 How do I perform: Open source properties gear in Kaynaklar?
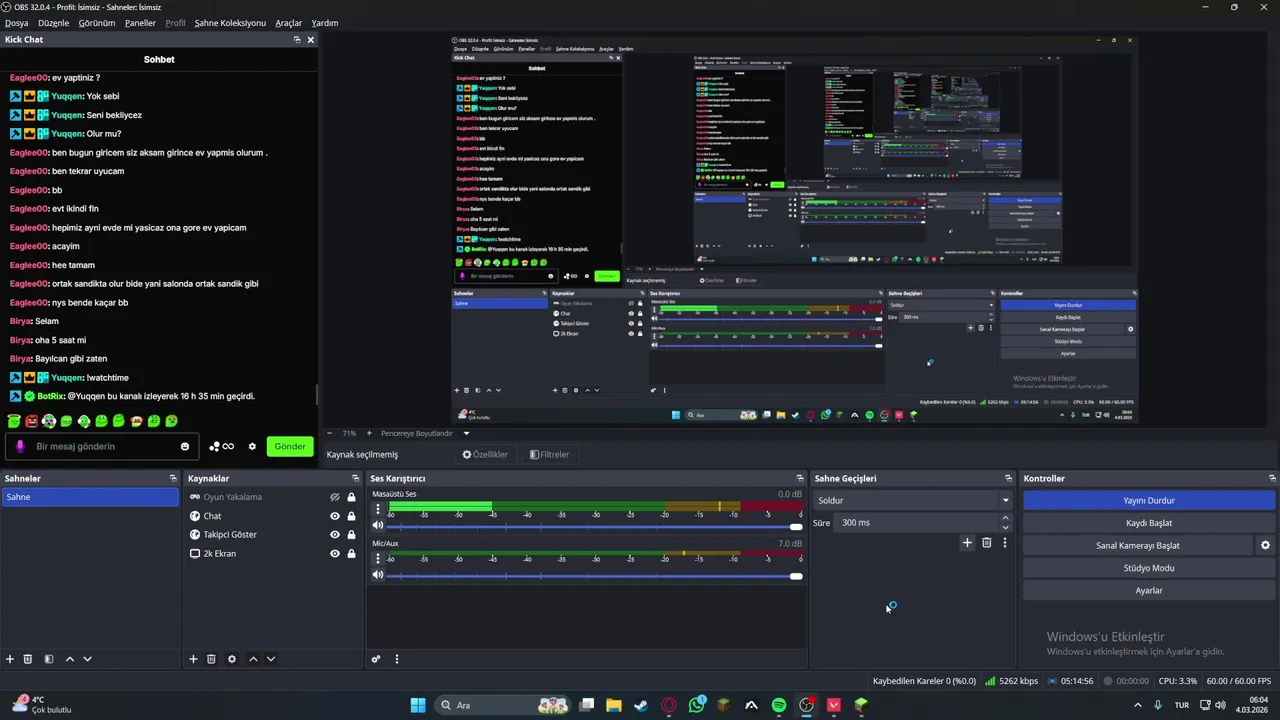[232, 659]
